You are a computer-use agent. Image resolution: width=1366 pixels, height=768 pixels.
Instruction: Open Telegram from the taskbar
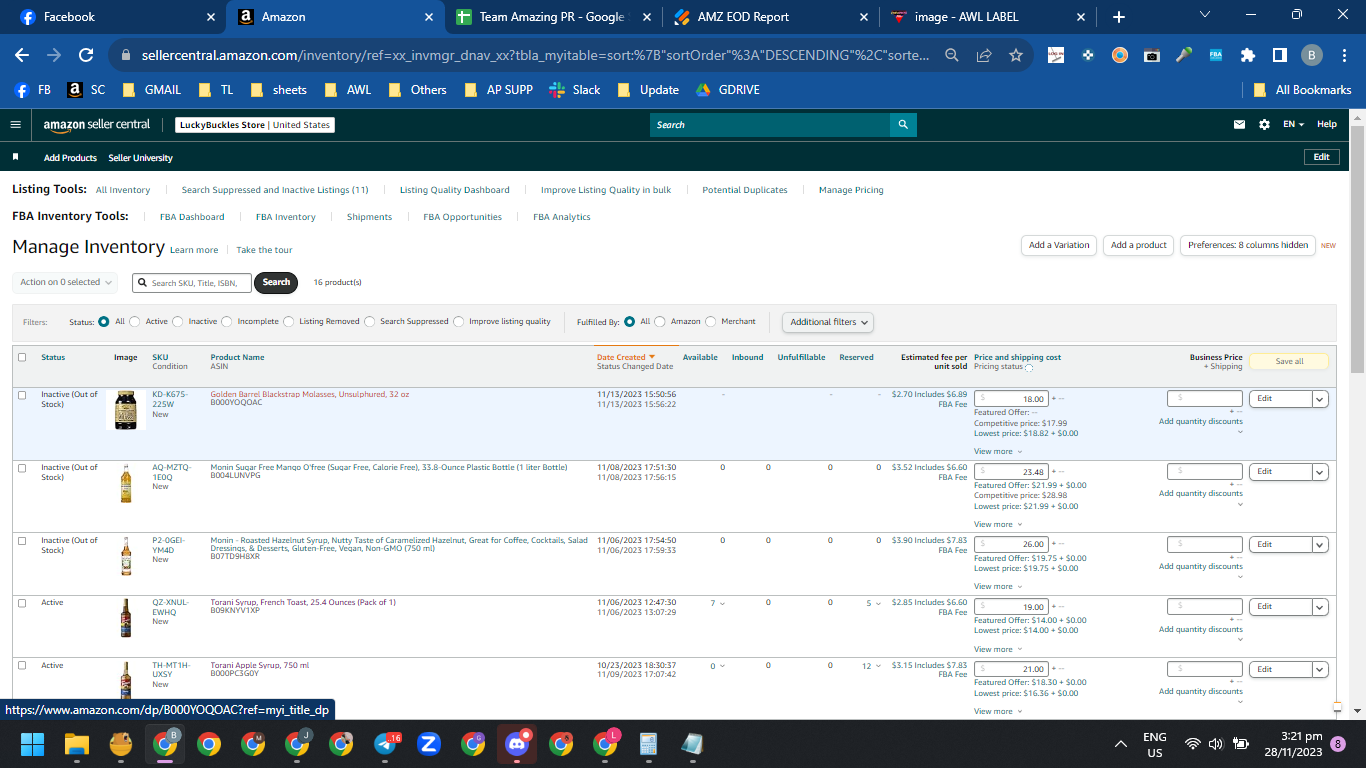point(387,744)
